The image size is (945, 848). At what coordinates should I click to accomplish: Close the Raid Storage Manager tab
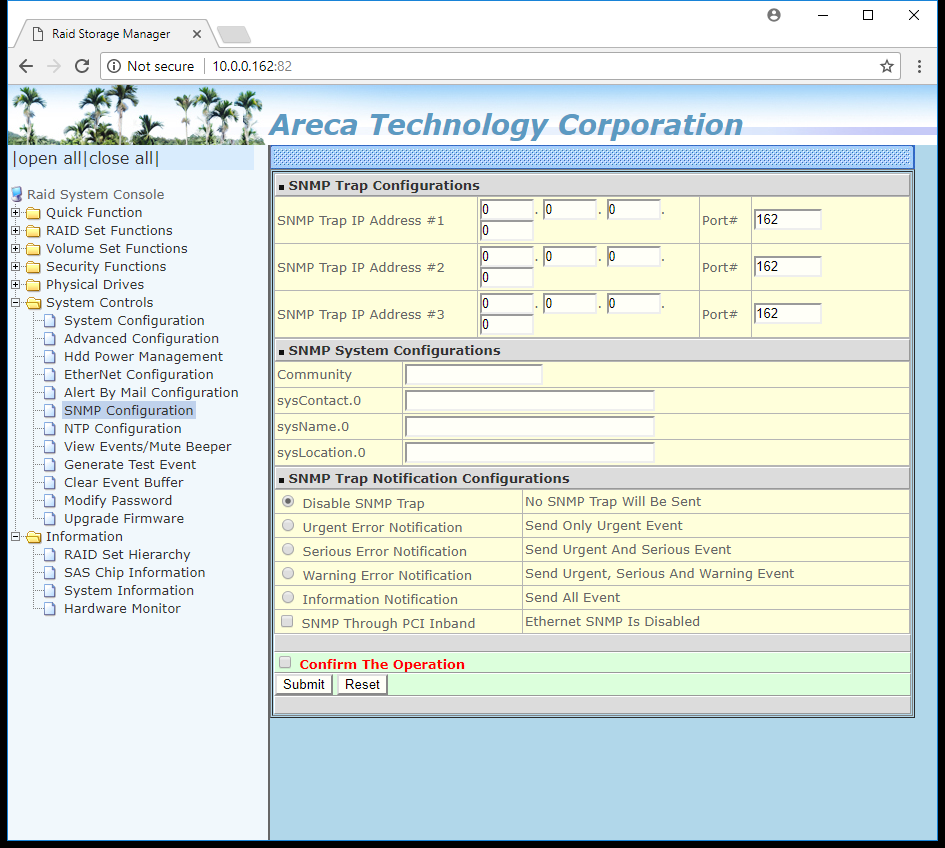click(196, 34)
